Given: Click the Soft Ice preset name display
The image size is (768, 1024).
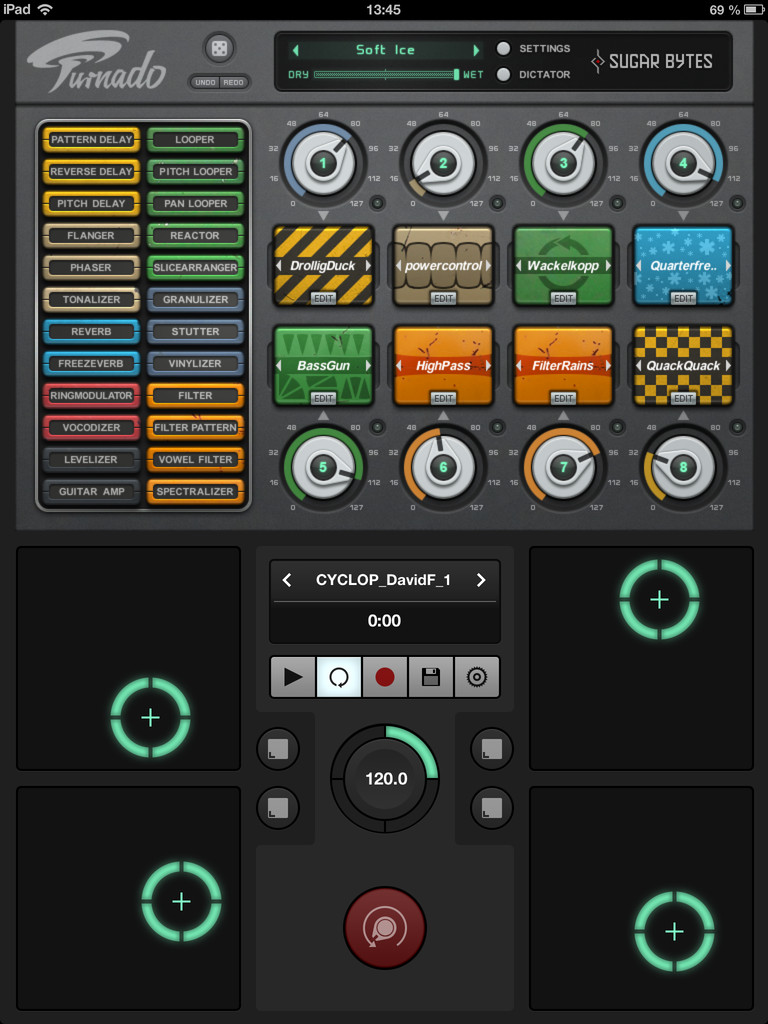Looking at the screenshot, I should 385,50.
